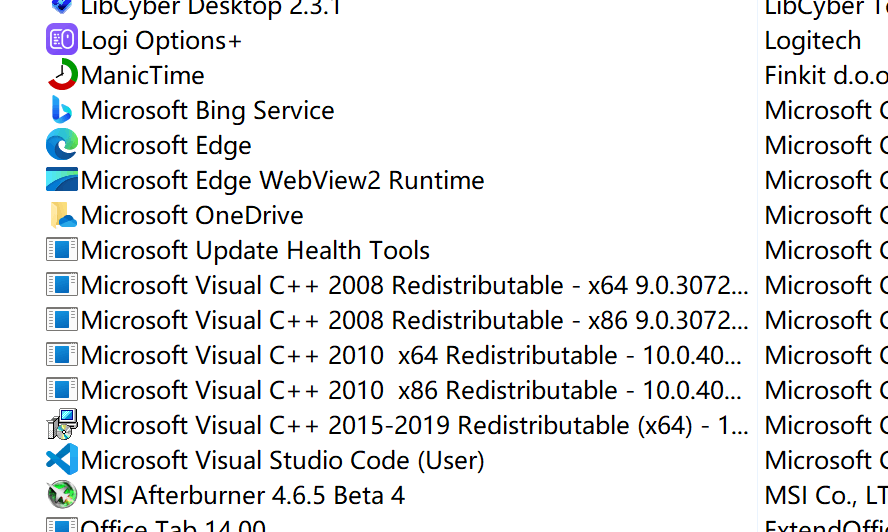Click the Finkit d.o.o publisher cell
The width and height of the screenshot is (888, 532).
click(826, 75)
